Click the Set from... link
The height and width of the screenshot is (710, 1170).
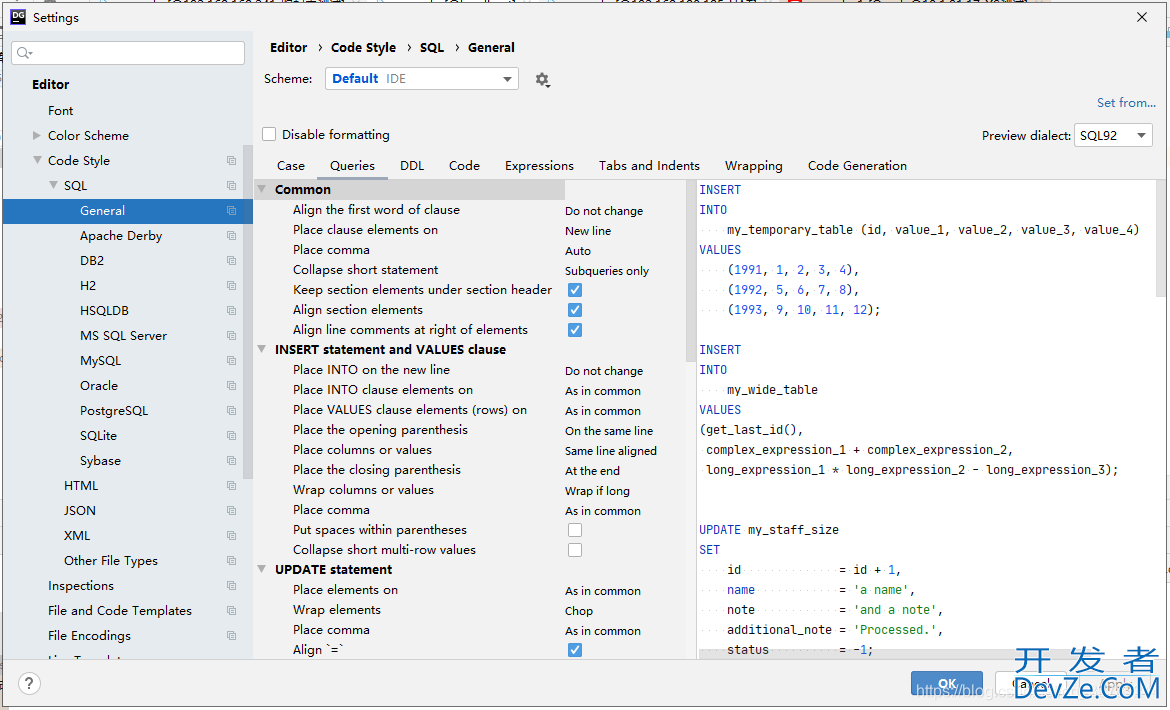(1126, 103)
